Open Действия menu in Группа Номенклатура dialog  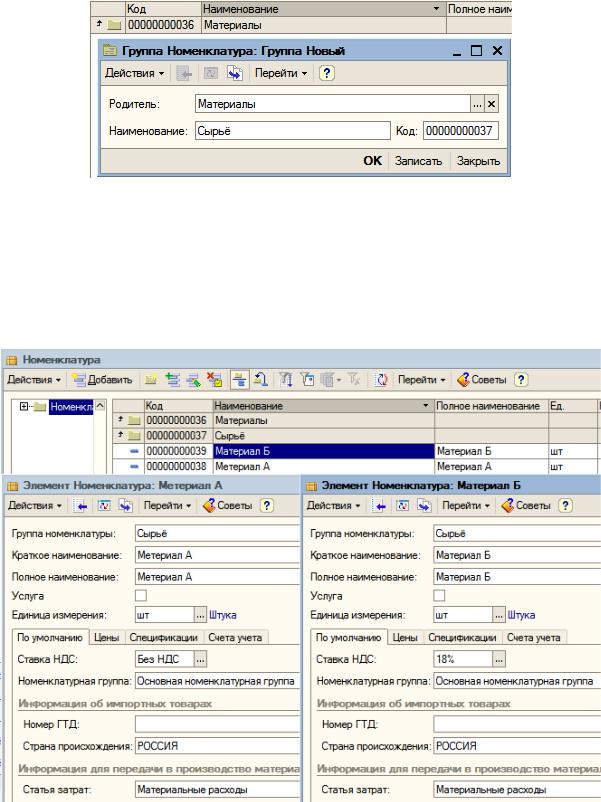click(135, 73)
